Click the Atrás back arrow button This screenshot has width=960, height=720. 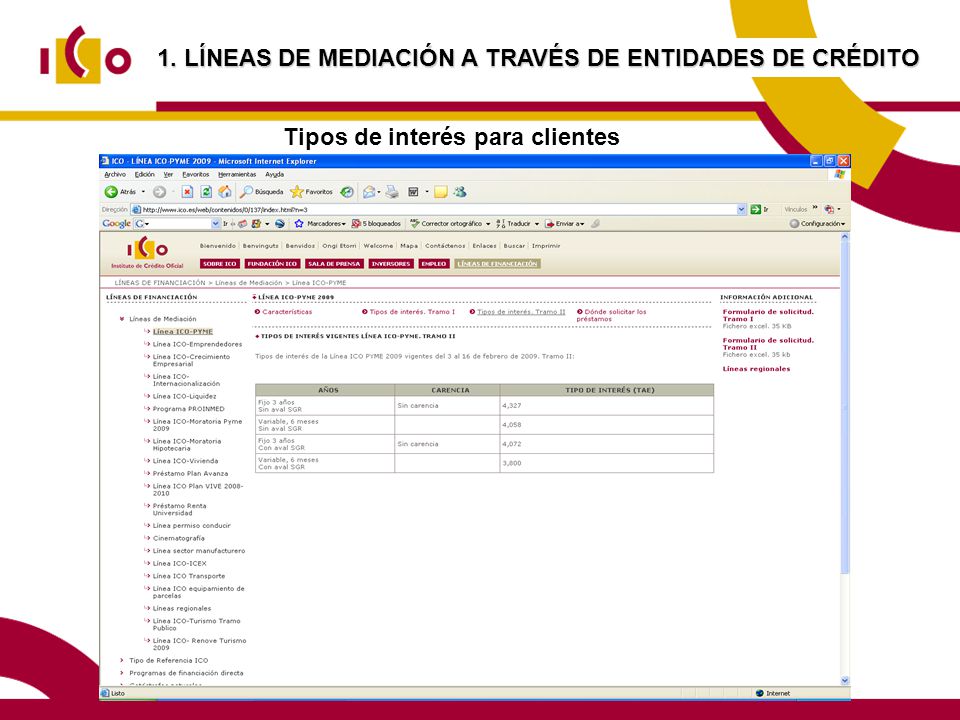[x=111, y=192]
